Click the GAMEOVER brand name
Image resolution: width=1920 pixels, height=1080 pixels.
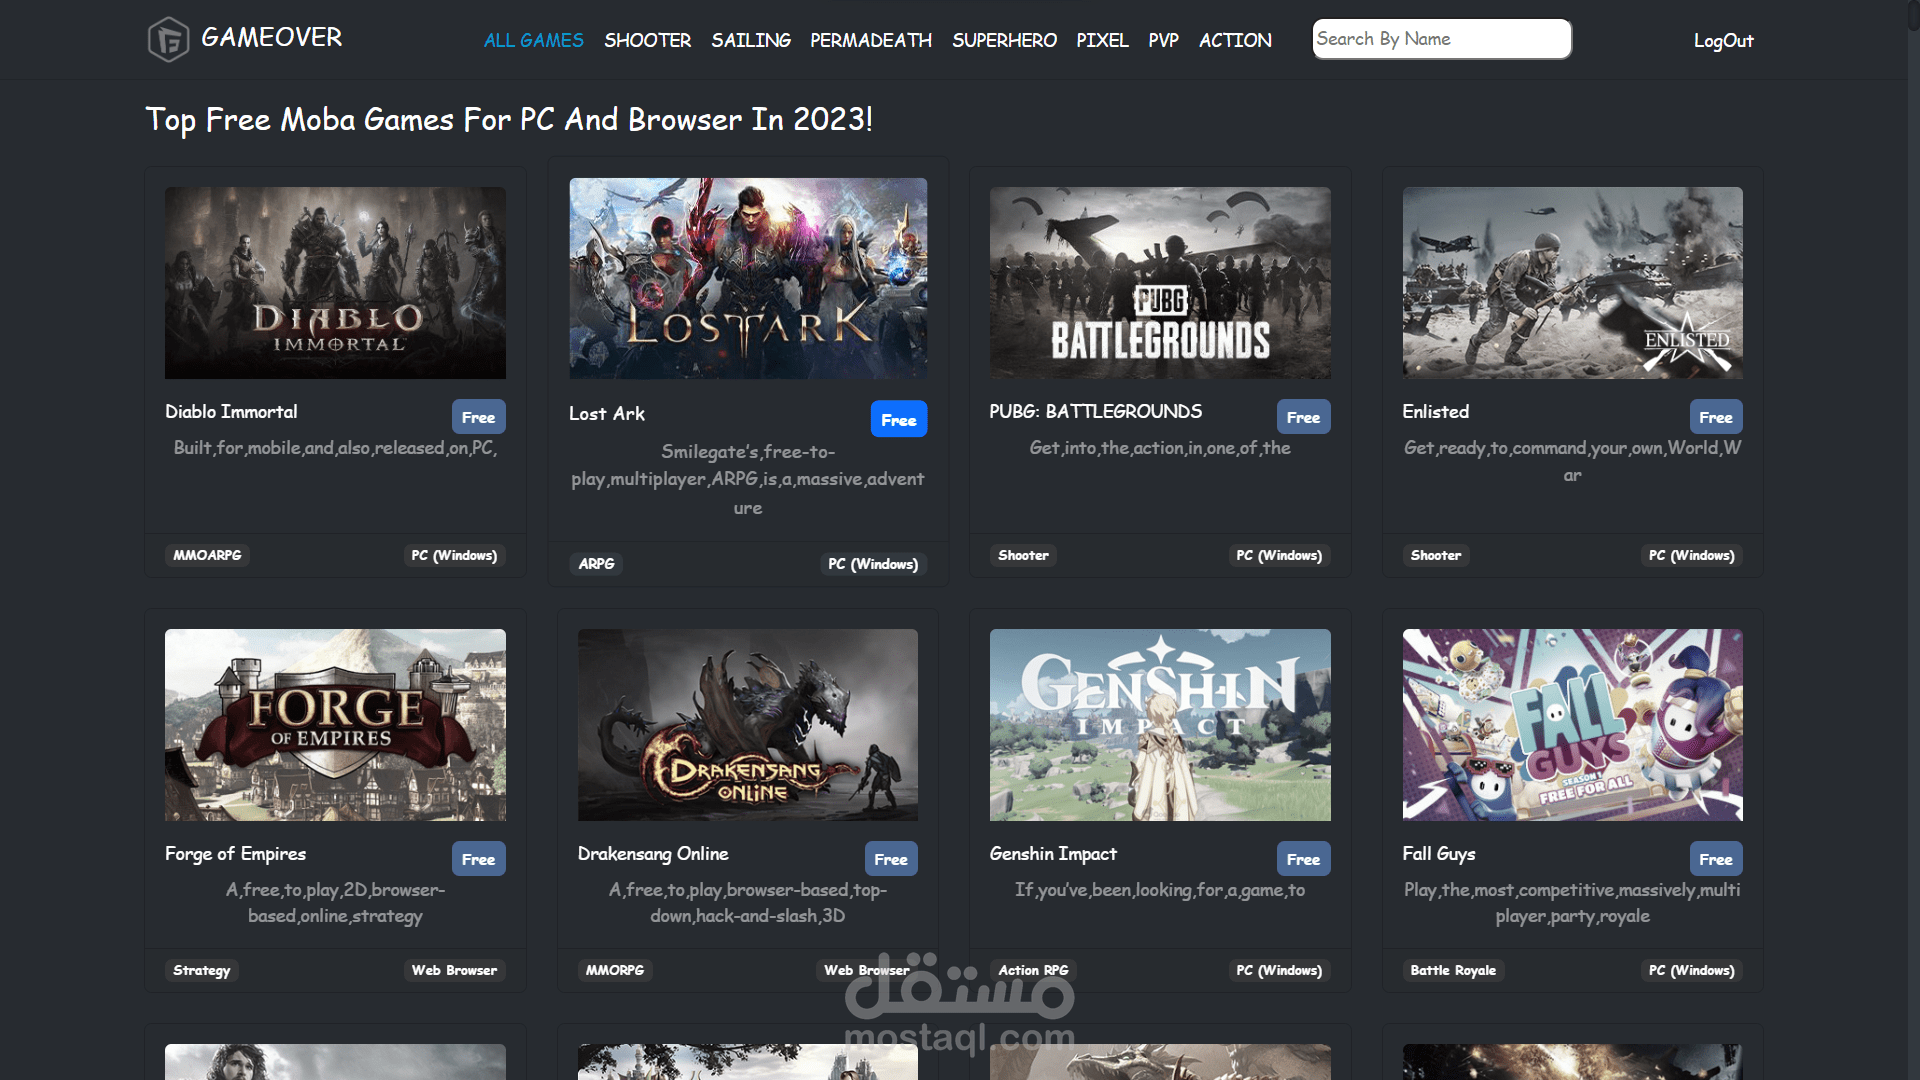point(271,37)
